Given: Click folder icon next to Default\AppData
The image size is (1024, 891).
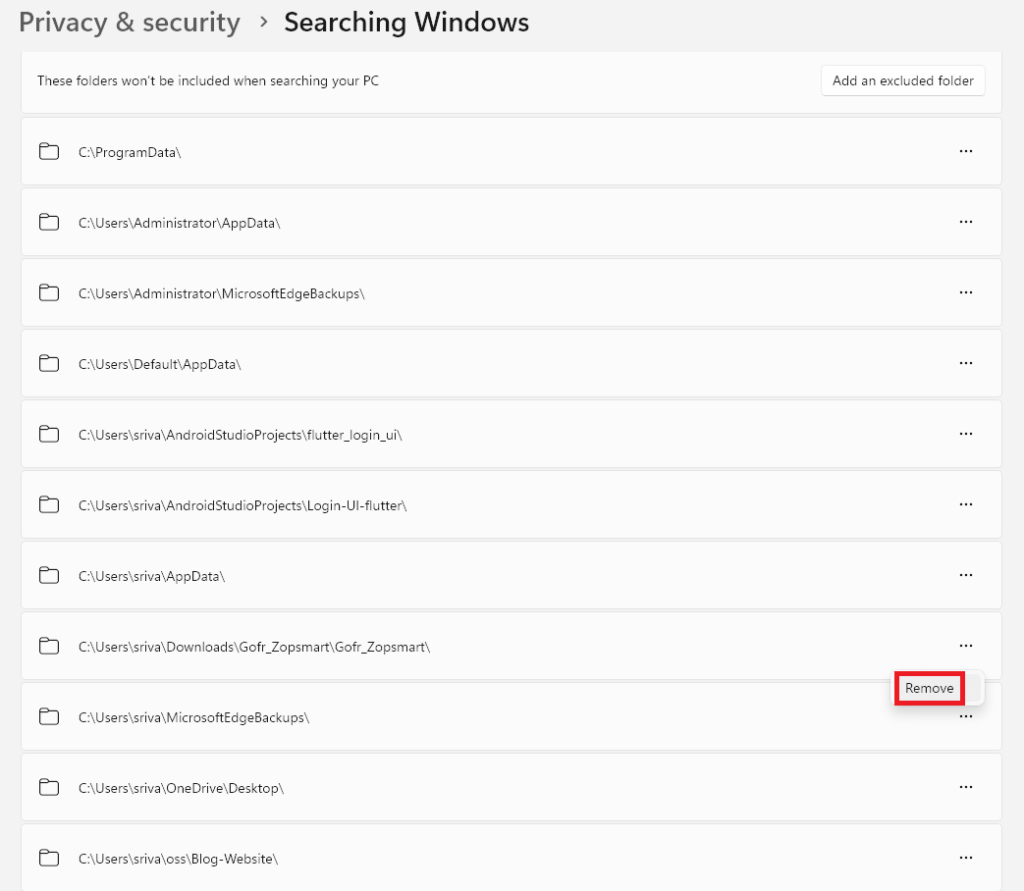Looking at the screenshot, I should point(48,364).
